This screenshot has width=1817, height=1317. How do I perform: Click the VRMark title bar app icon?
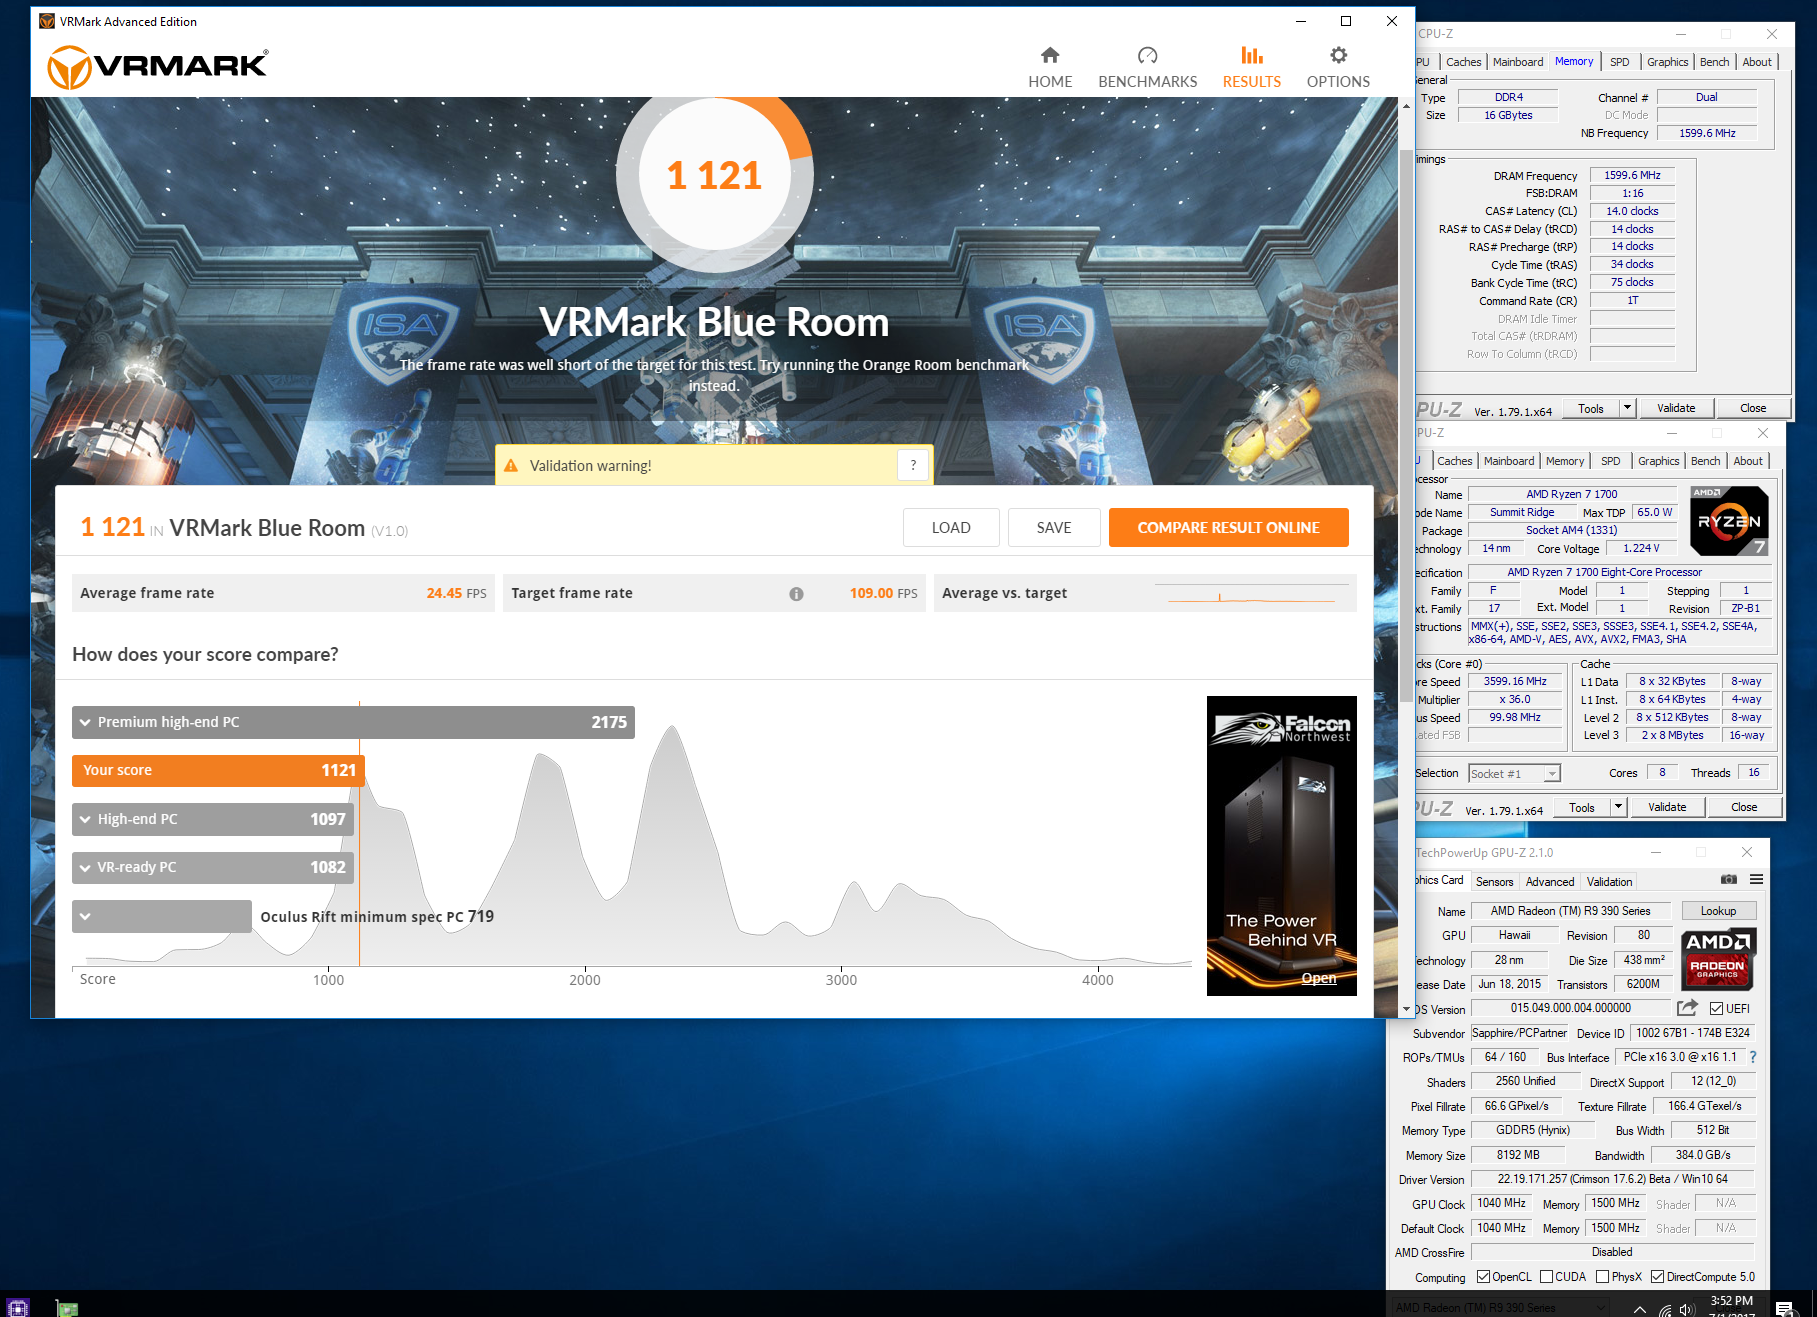click(x=47, y=21)
